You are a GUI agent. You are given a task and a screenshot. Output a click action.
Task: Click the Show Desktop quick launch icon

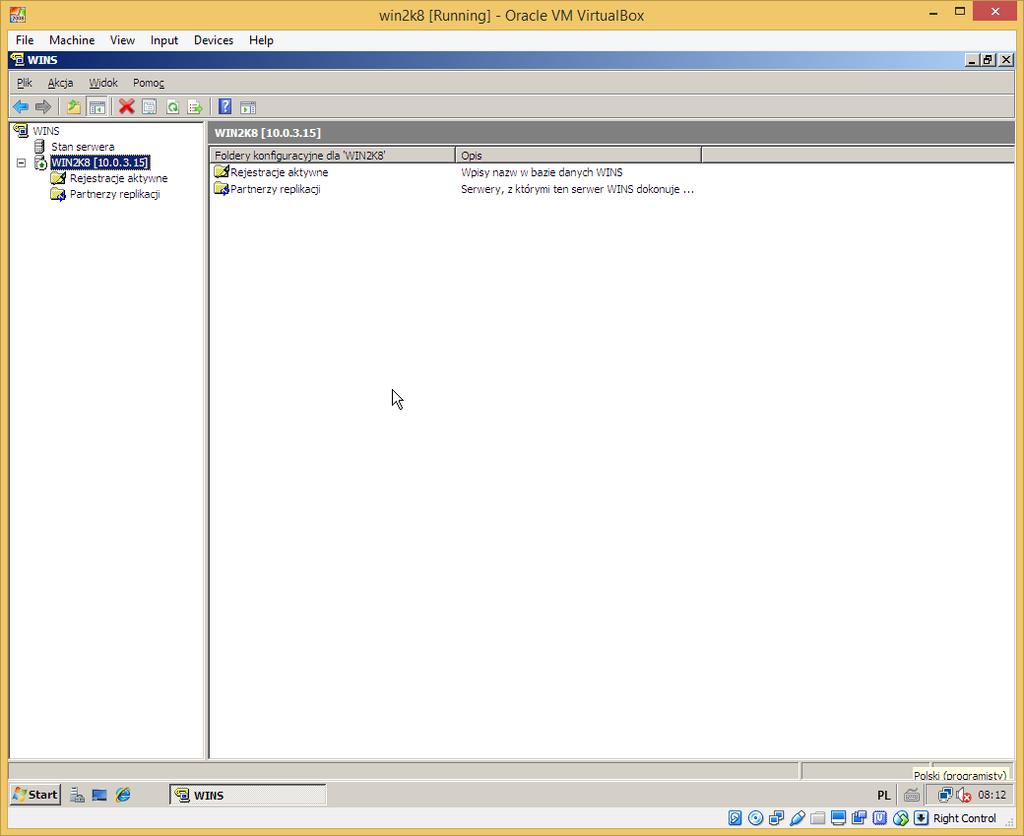99,795
